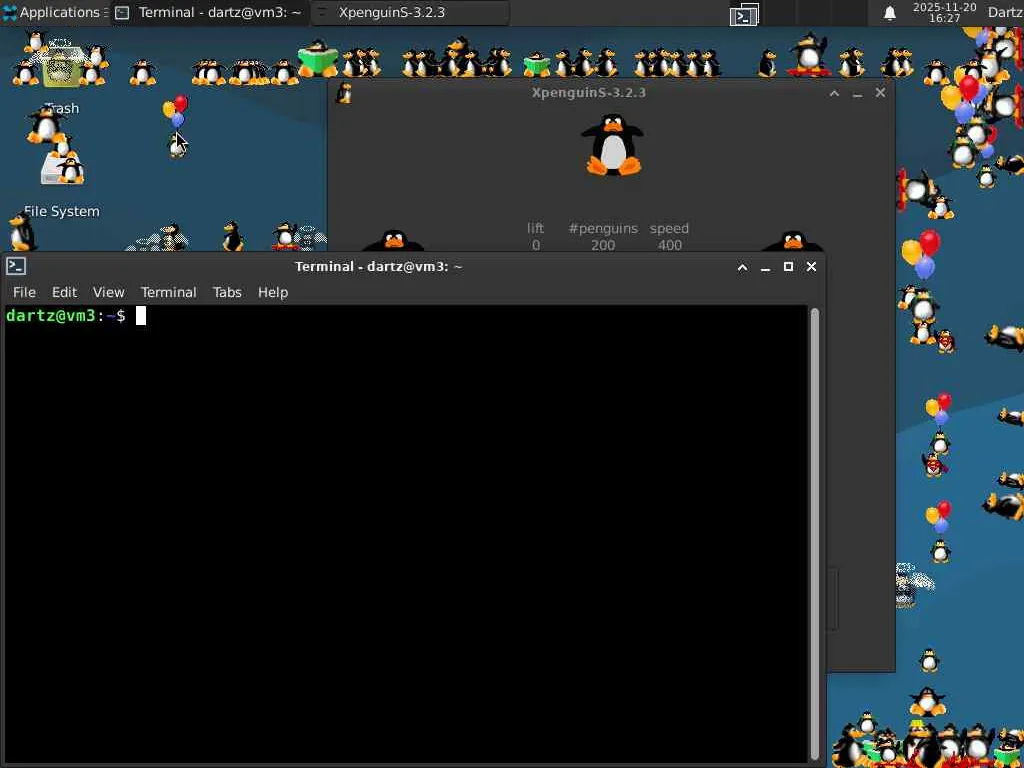Viewport: 1024px width, 768px height.
Task: Open the File menu in Terminal
Action: click(24, 292)
